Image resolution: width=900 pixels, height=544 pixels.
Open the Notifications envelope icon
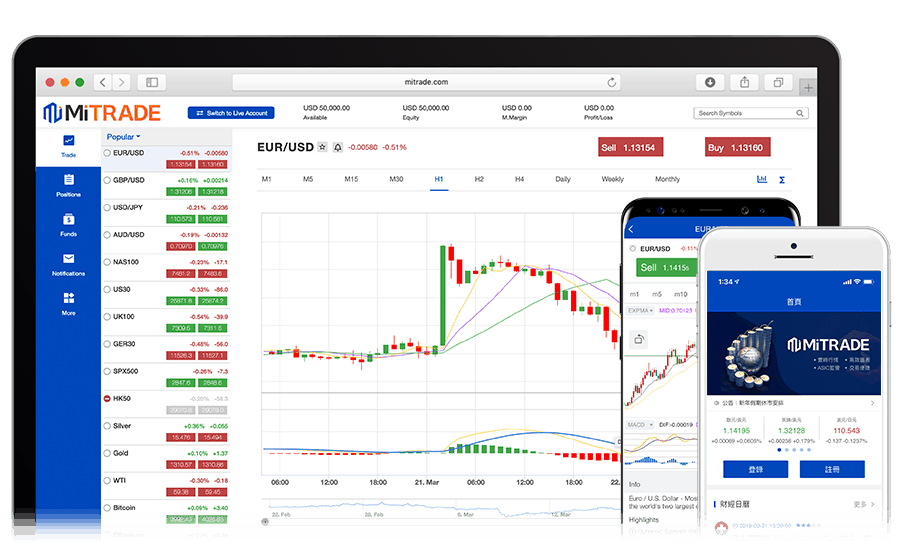[68, 259]
